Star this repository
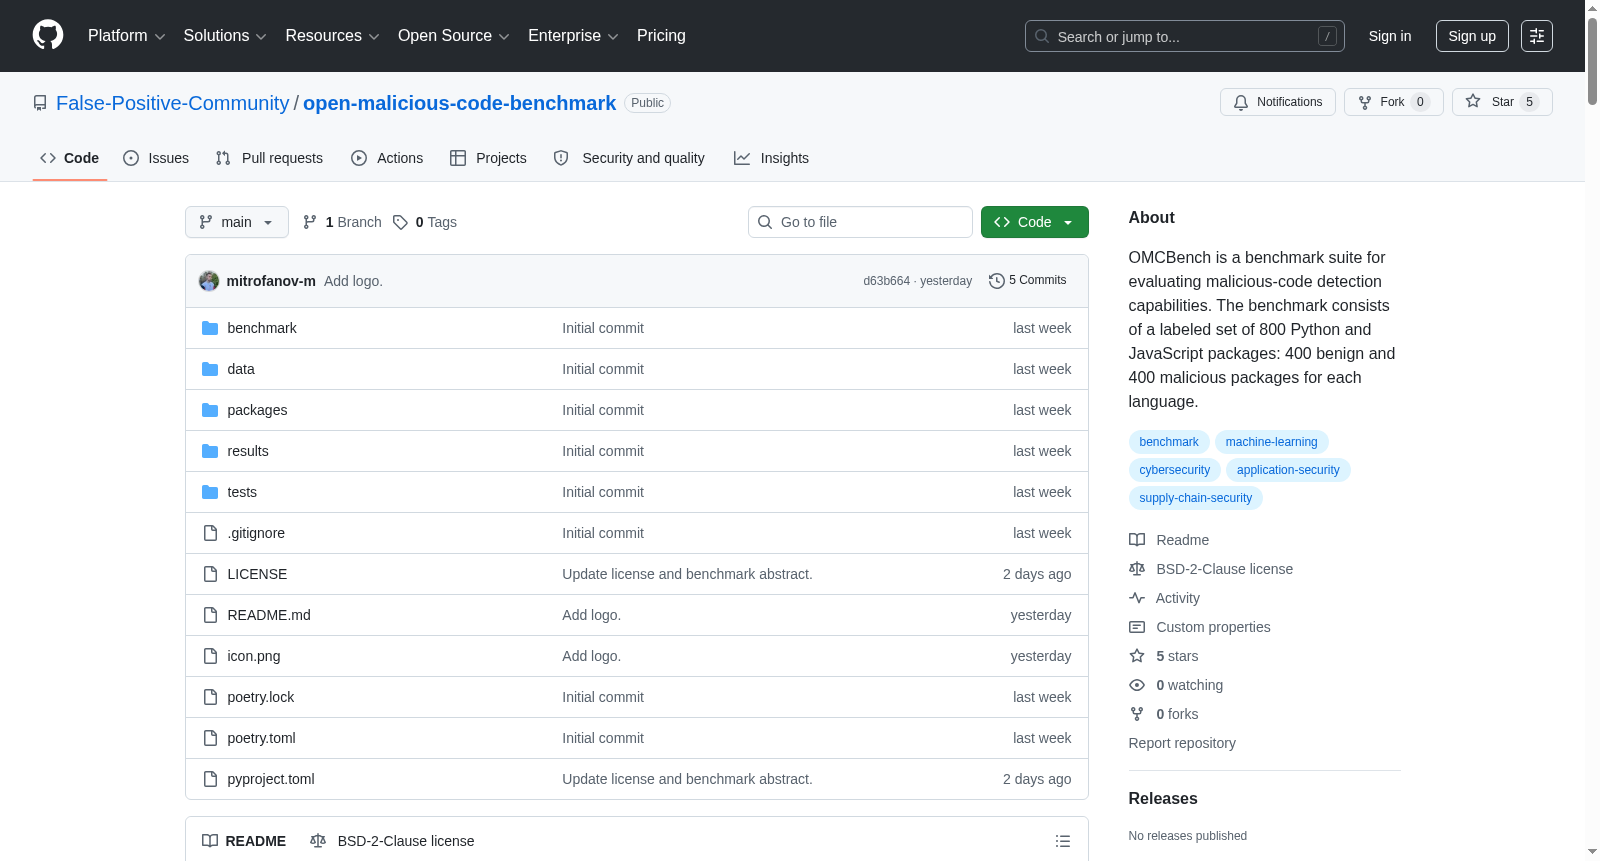Viewport: 1600px width, 861px height. pos(1502,102)
